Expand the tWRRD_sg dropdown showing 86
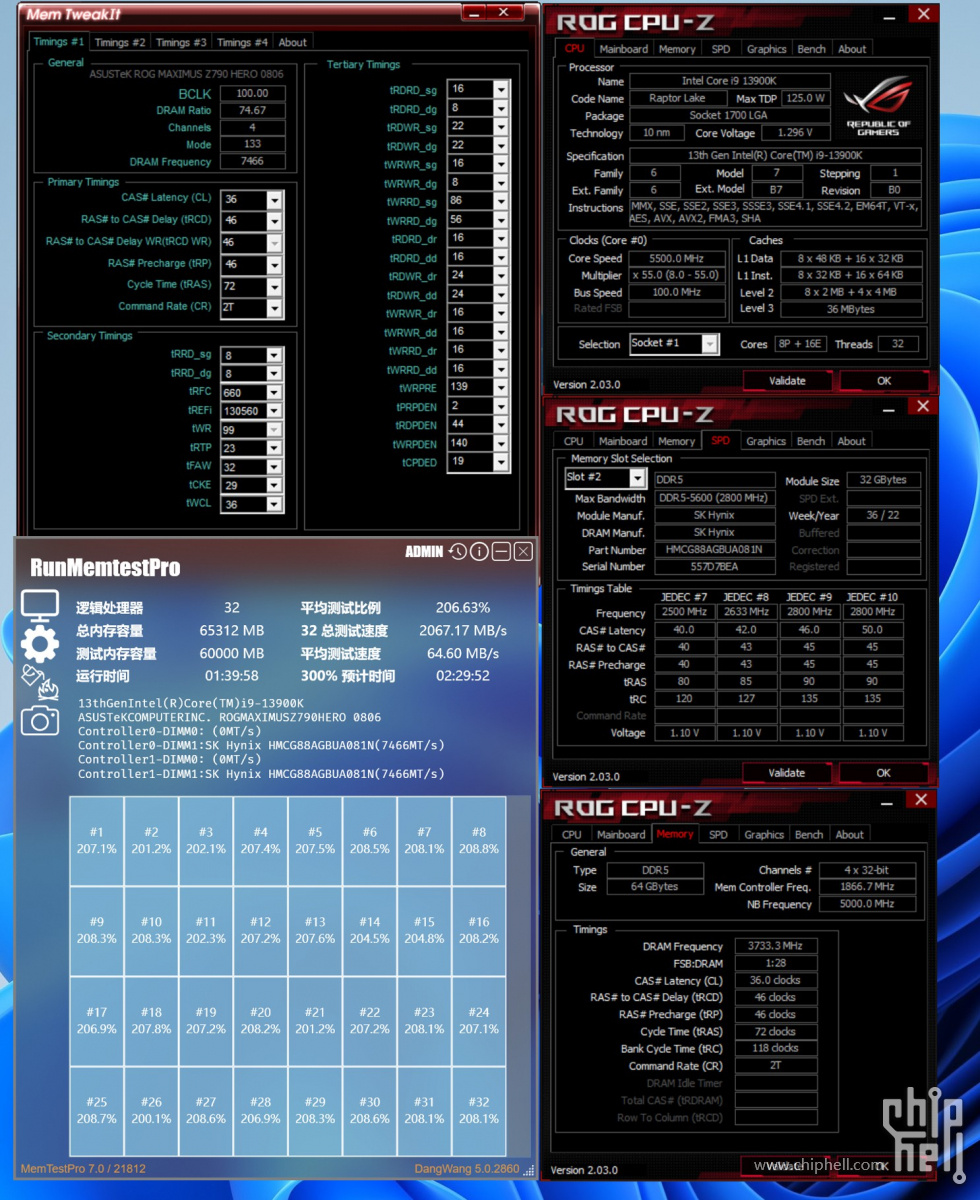 (501, 201)
